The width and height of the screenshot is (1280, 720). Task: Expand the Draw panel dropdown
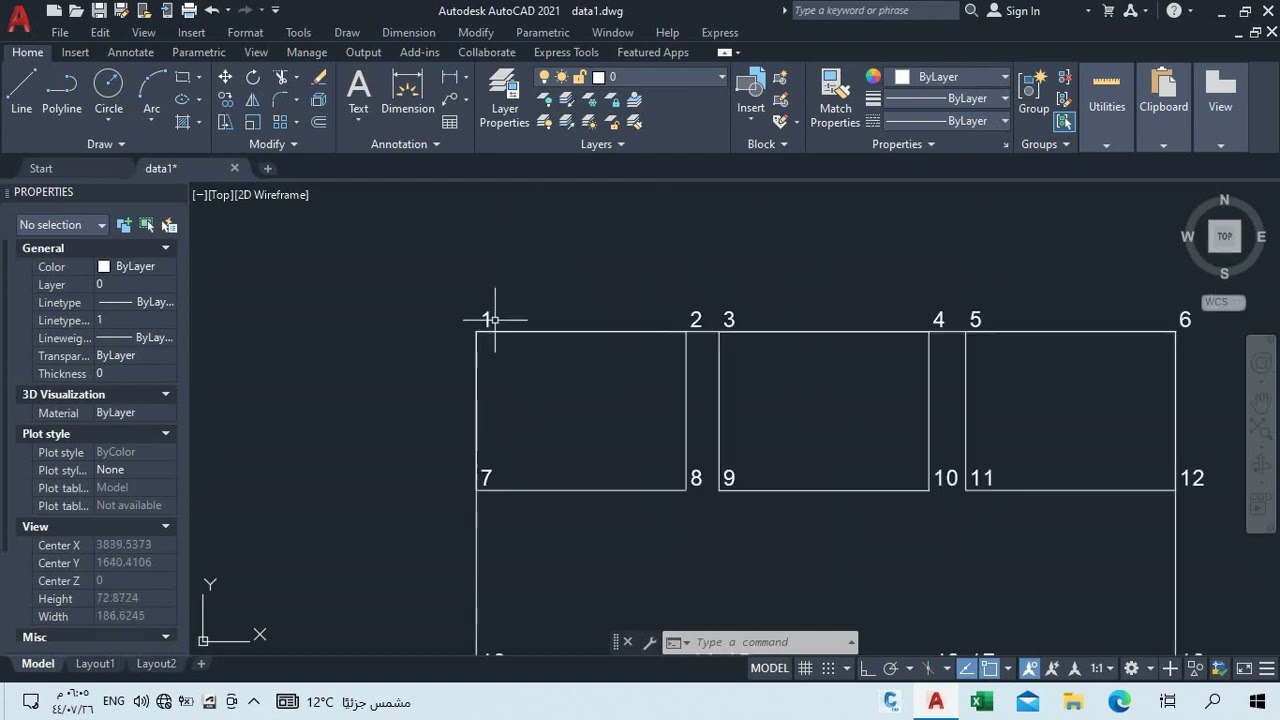click(x=106, y=144)
